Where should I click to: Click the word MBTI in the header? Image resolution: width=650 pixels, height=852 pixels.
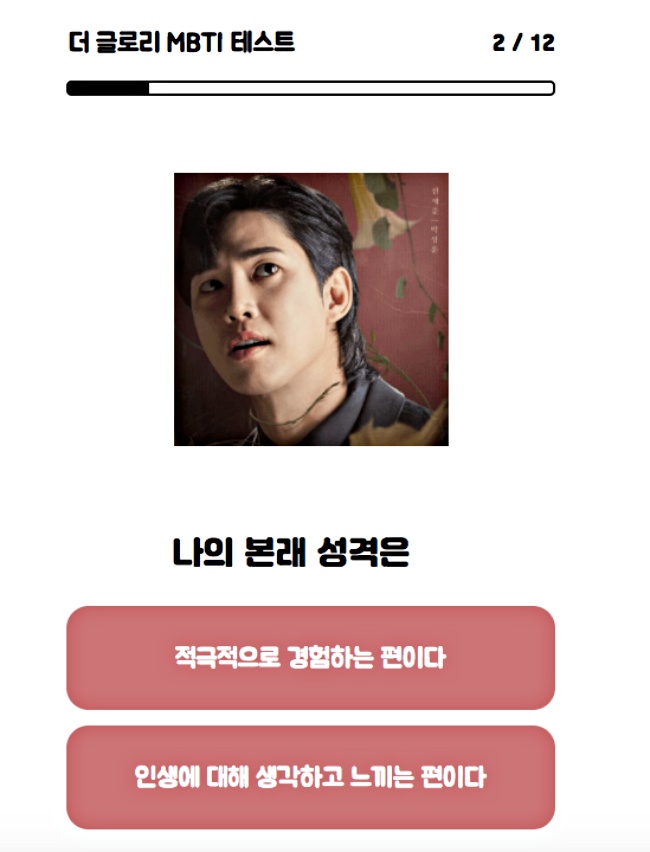[x=195, y=42]
